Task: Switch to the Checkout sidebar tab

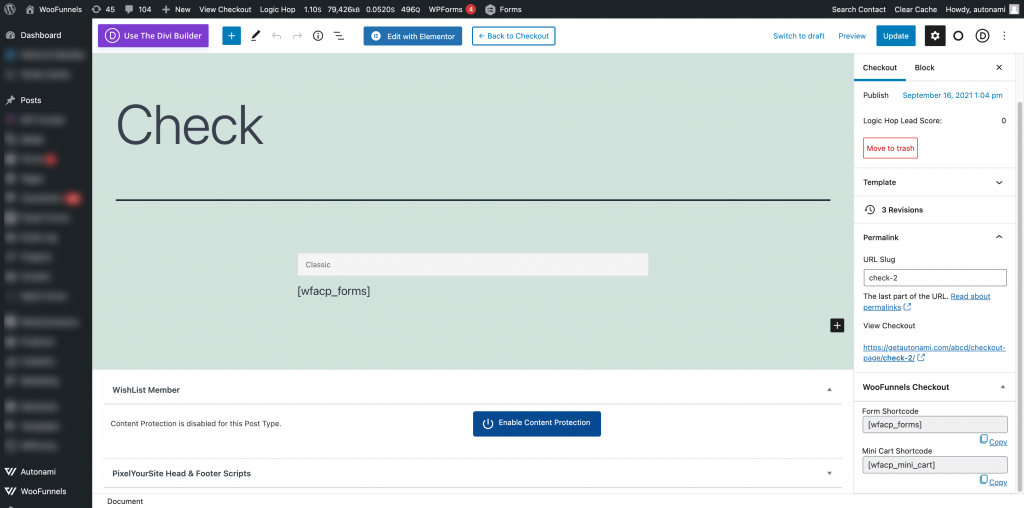Action: pyautogui.click(x=880, y=68)
